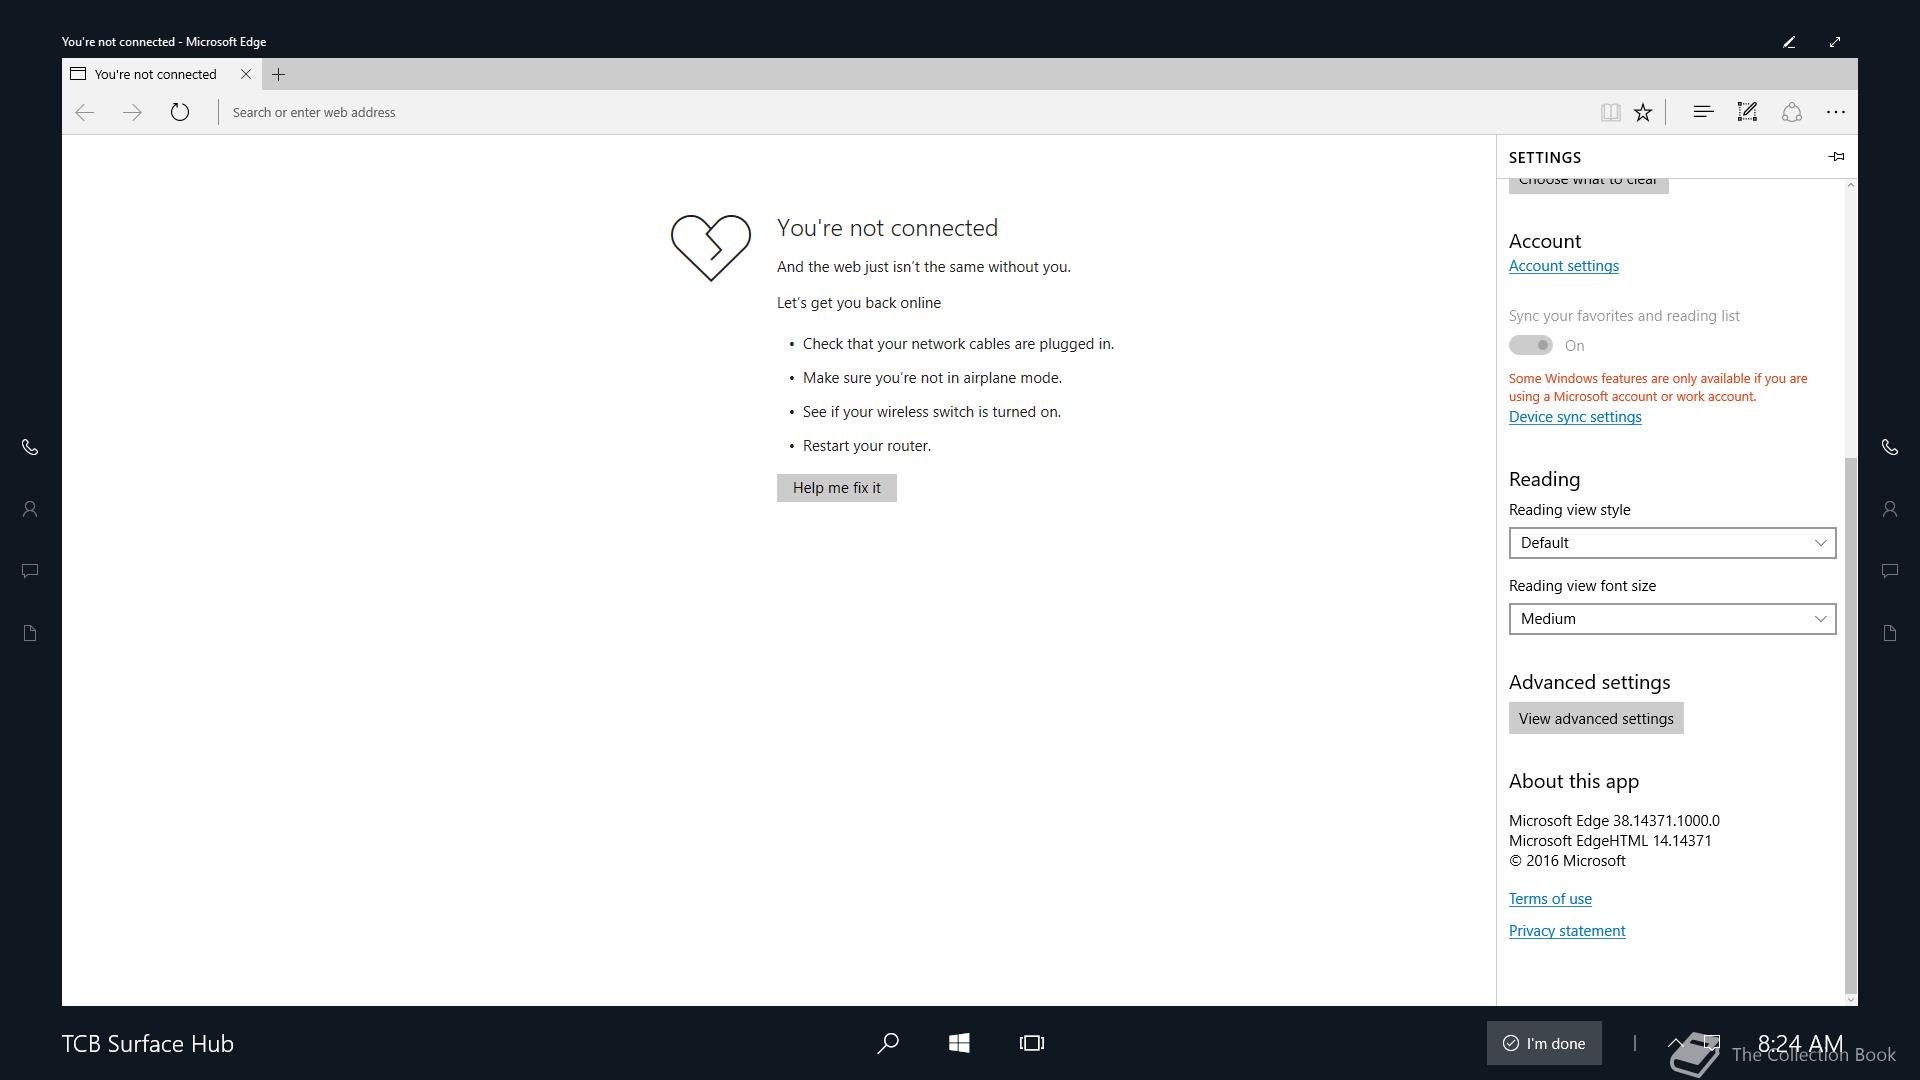1920x1080 pixels.
Task: Click the left sidebar document icon
Action: pos(30,633)
